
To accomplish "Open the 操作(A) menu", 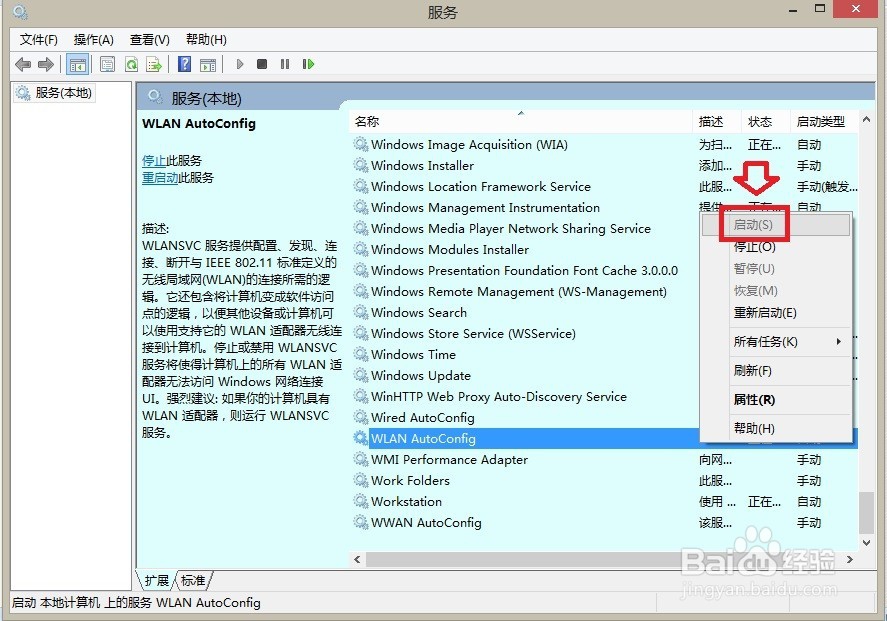I will coord(93,40).
